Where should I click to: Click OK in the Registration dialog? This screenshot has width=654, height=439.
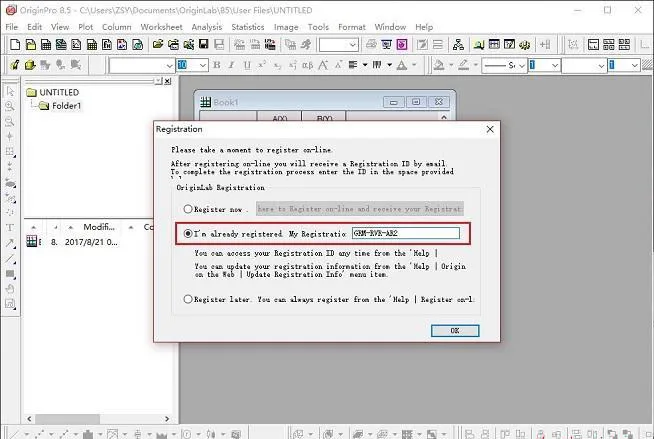[455, 331]
